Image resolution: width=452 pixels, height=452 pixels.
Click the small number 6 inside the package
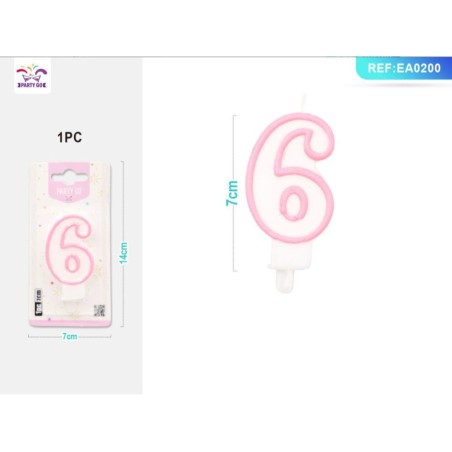pyautogui.click(x=69, y=250)
